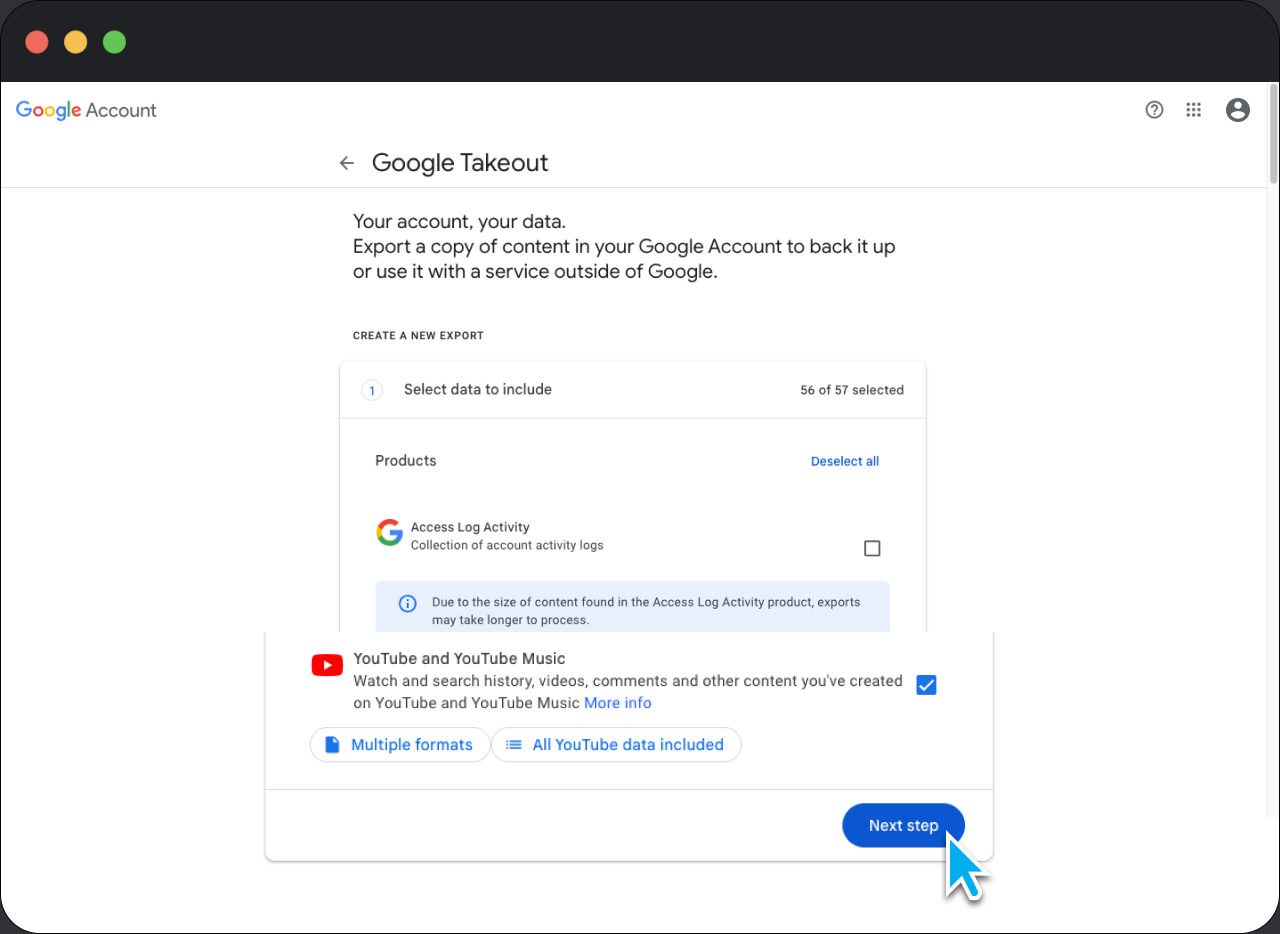Open the Multiple formats options

pos(400,744)
